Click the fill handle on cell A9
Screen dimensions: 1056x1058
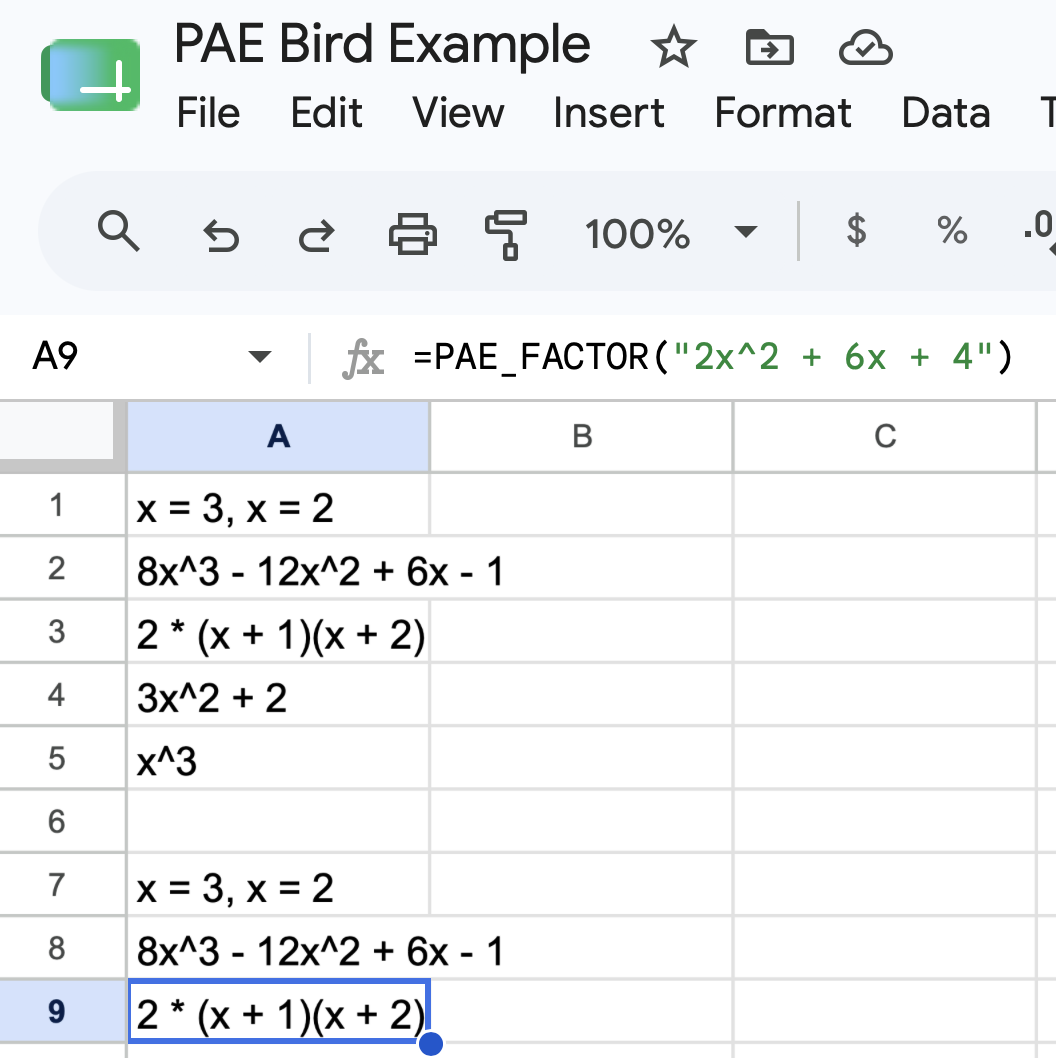tap(430, 1044)
